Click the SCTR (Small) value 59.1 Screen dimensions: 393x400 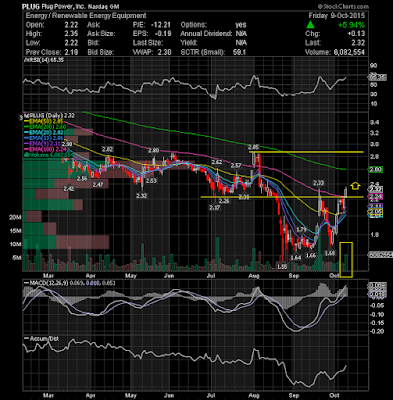click(x=240, y=52)
